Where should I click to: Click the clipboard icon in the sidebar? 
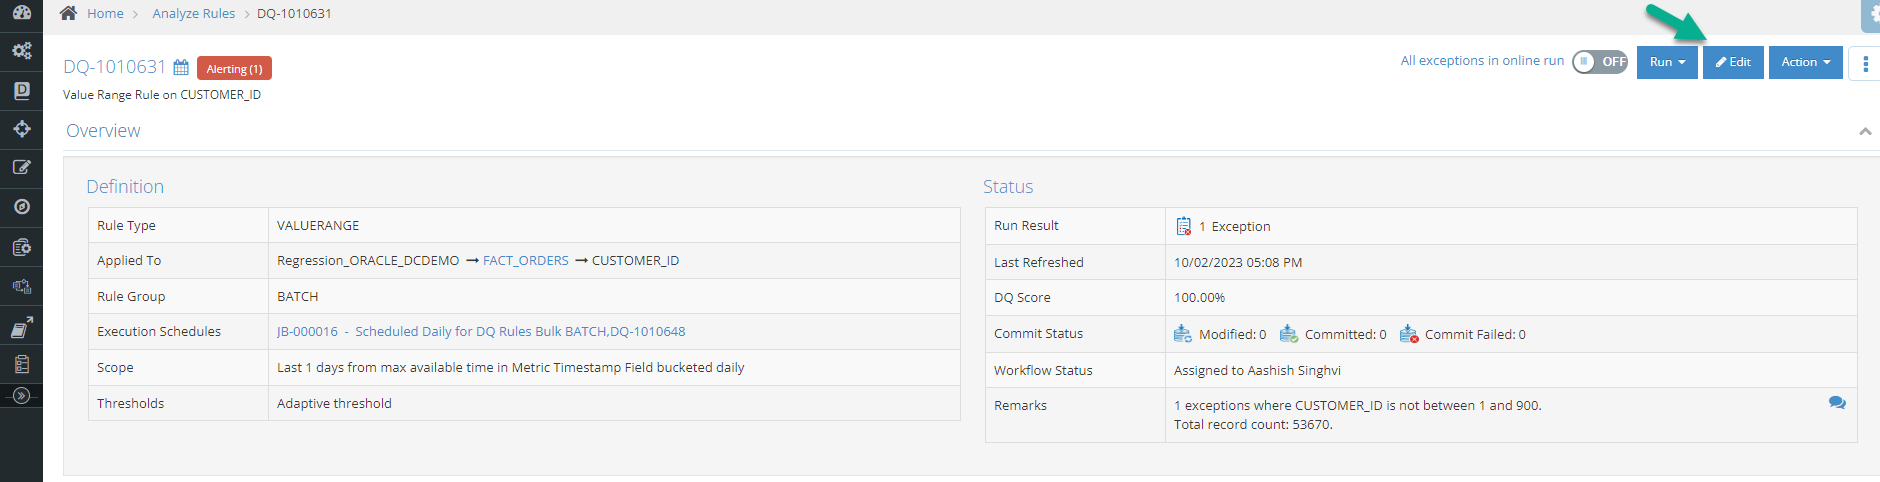[21, 364]
